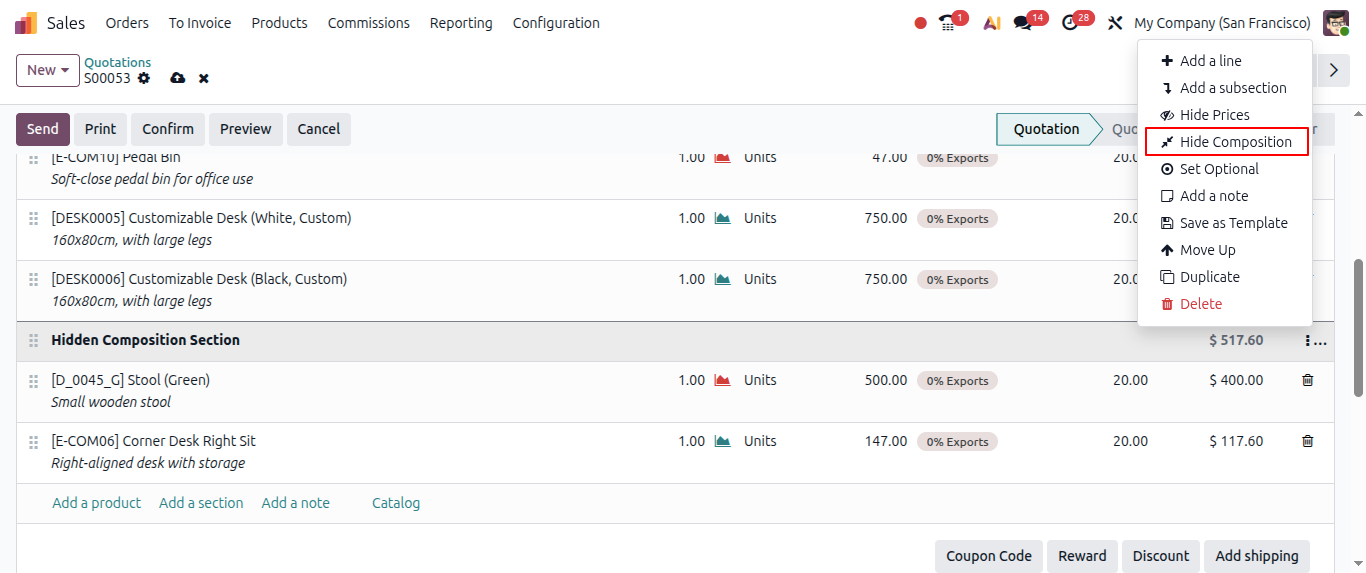This screenshot has width=1366, height=573.
Task: Open Units field of Pedal Bin line
Action: [x=760, y=158]
